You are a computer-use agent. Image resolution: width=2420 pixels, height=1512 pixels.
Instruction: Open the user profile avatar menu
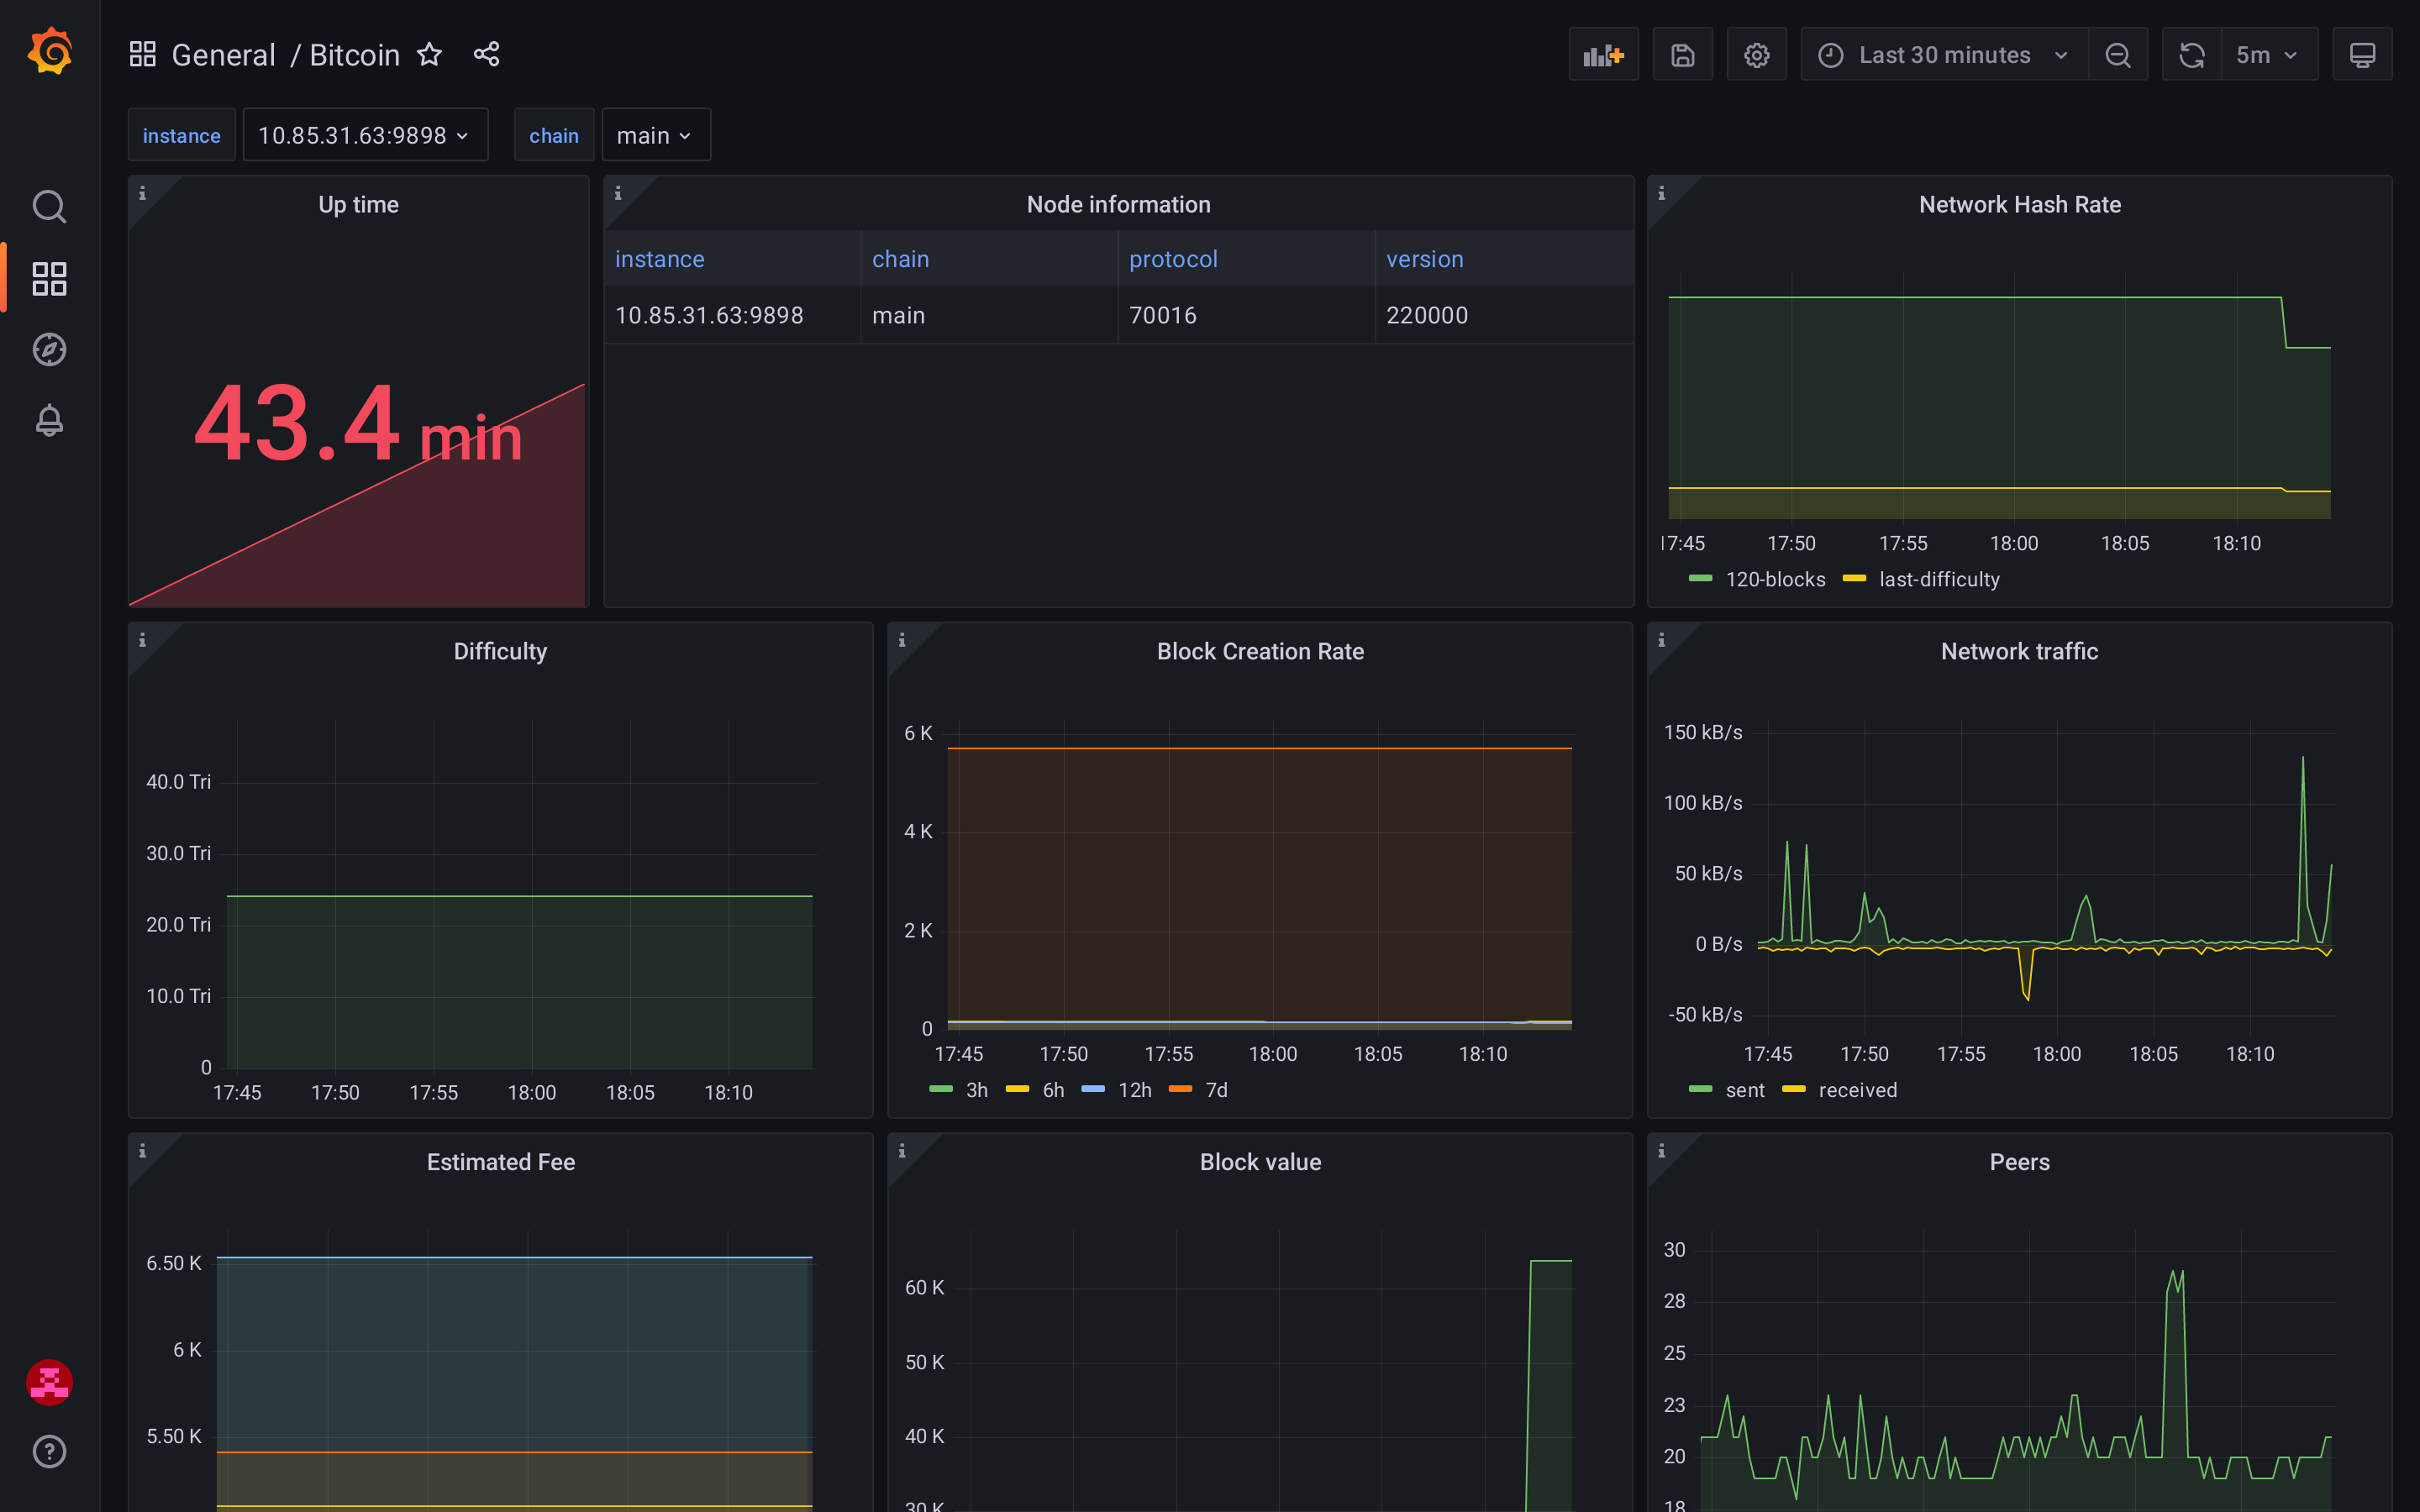pyautogui.click(x=49, y=1382)
